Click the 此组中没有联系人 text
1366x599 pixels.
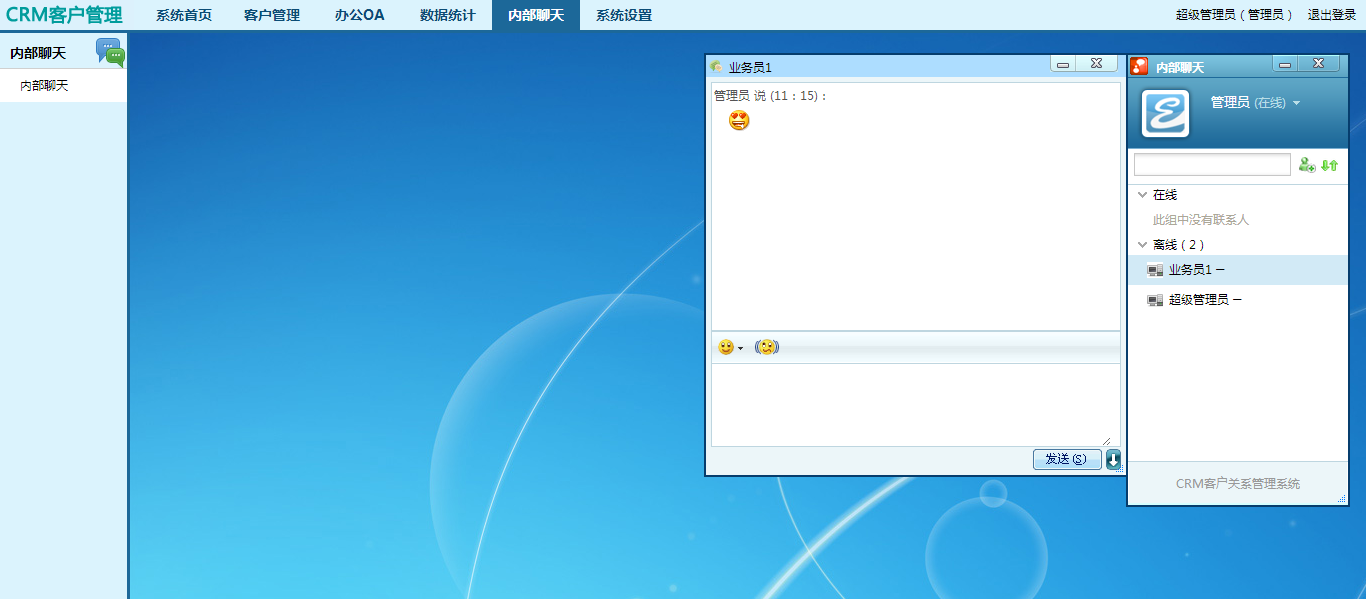tap(1201, 220)
